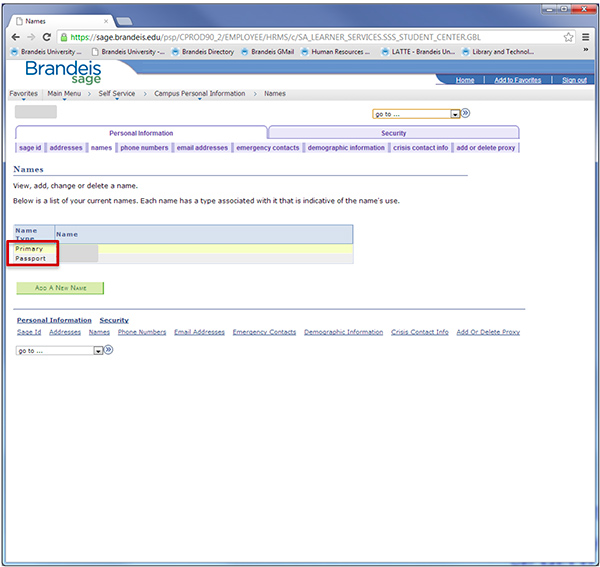The image size is (600, 567).
Task: Bookmark this page with the star icon
Action: coord(568,37)
